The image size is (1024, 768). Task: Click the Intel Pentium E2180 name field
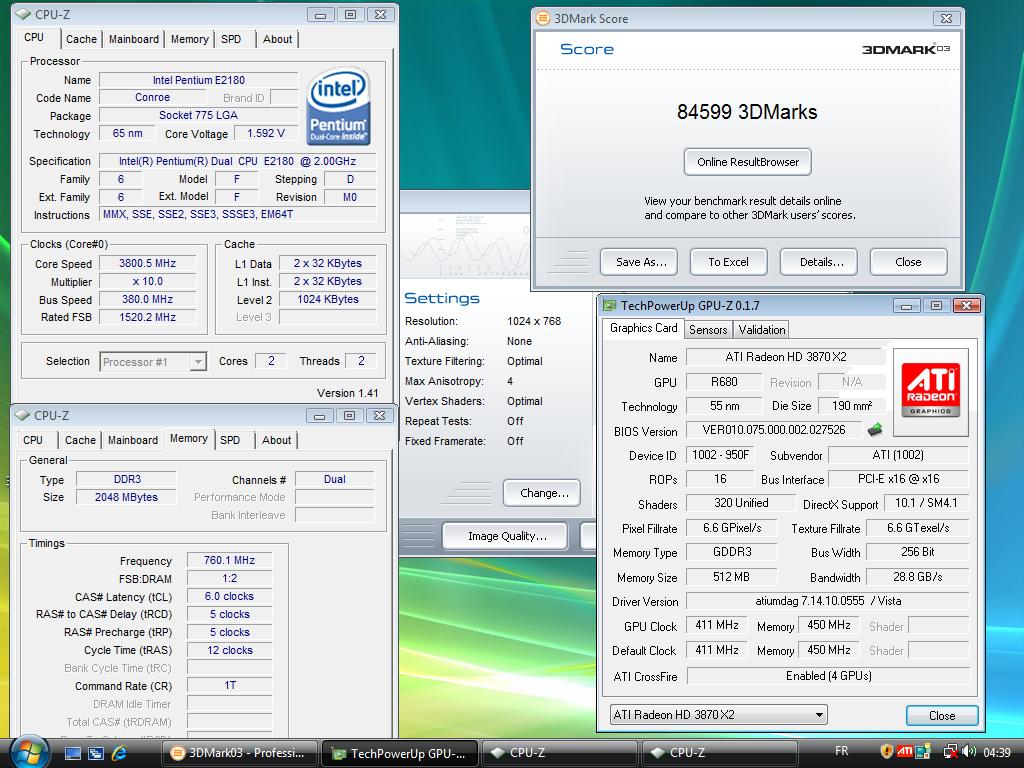(199, 80)
